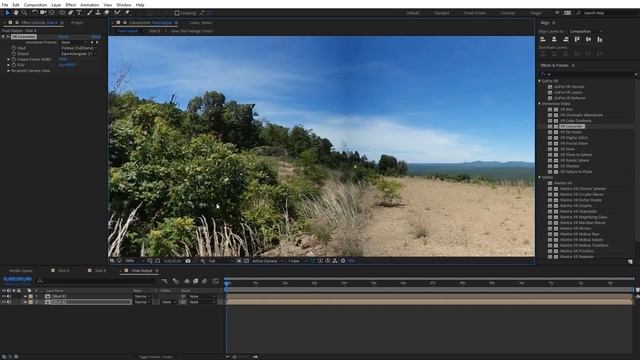Hide layer 2 with its eye toggle
Image resolution: width=640 pixels, height=360 pixels.
coord(4,302)
